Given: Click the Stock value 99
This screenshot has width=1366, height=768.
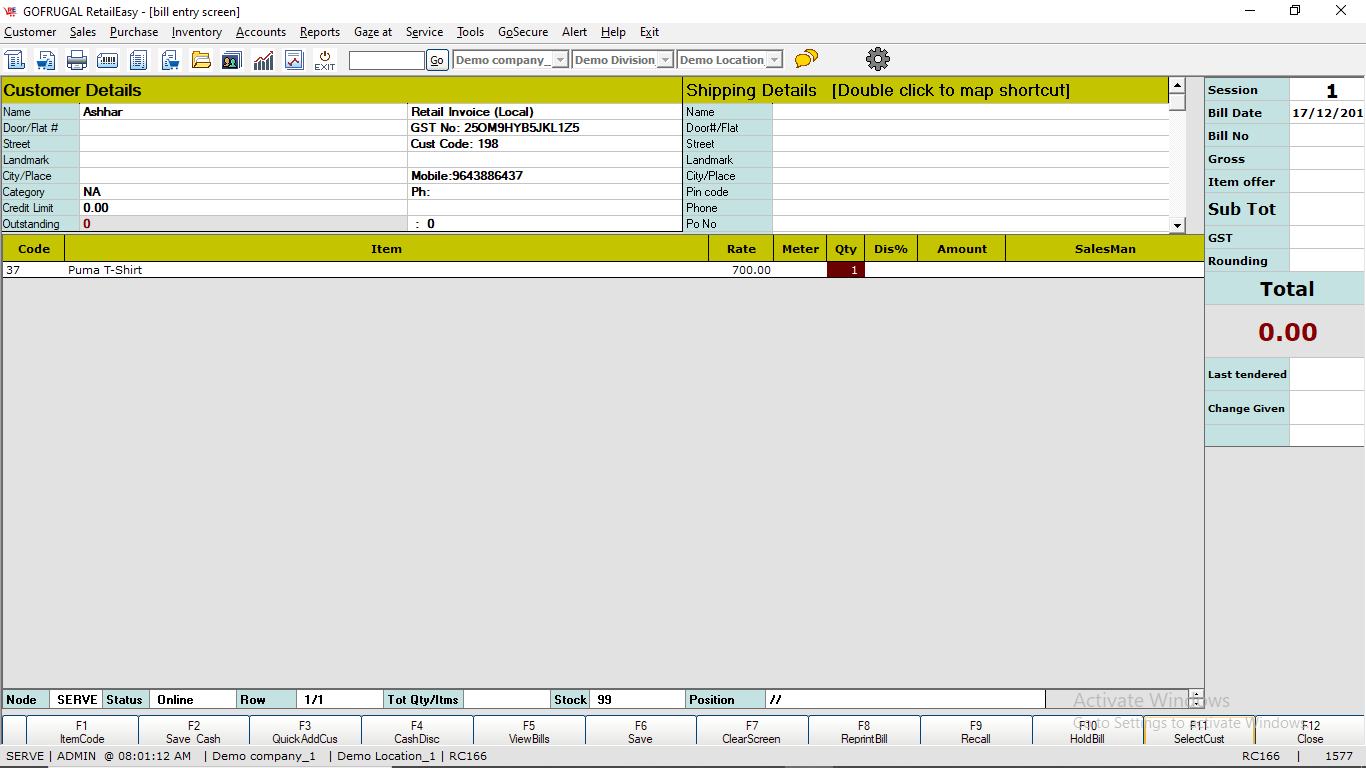Looking at the screenshot, I should 637,699.
